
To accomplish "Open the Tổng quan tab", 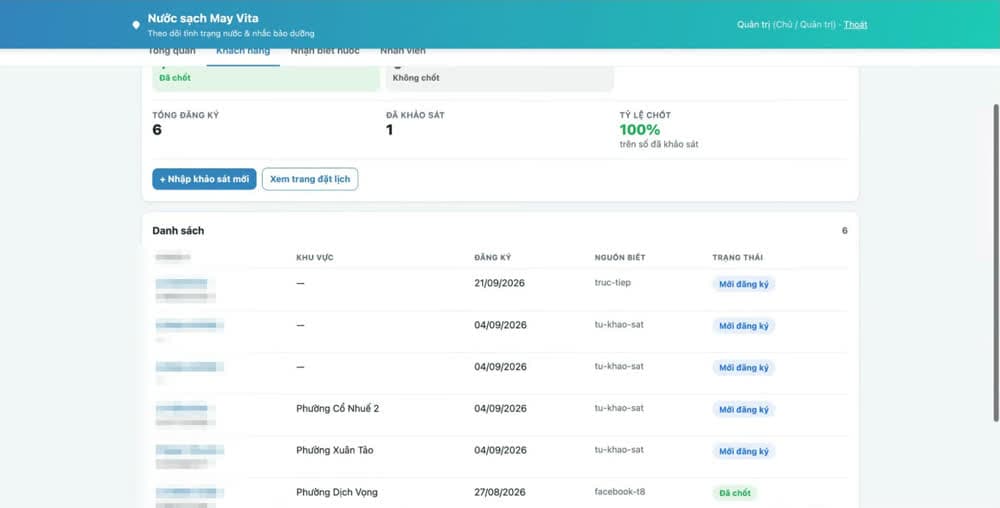I will 172,52.
